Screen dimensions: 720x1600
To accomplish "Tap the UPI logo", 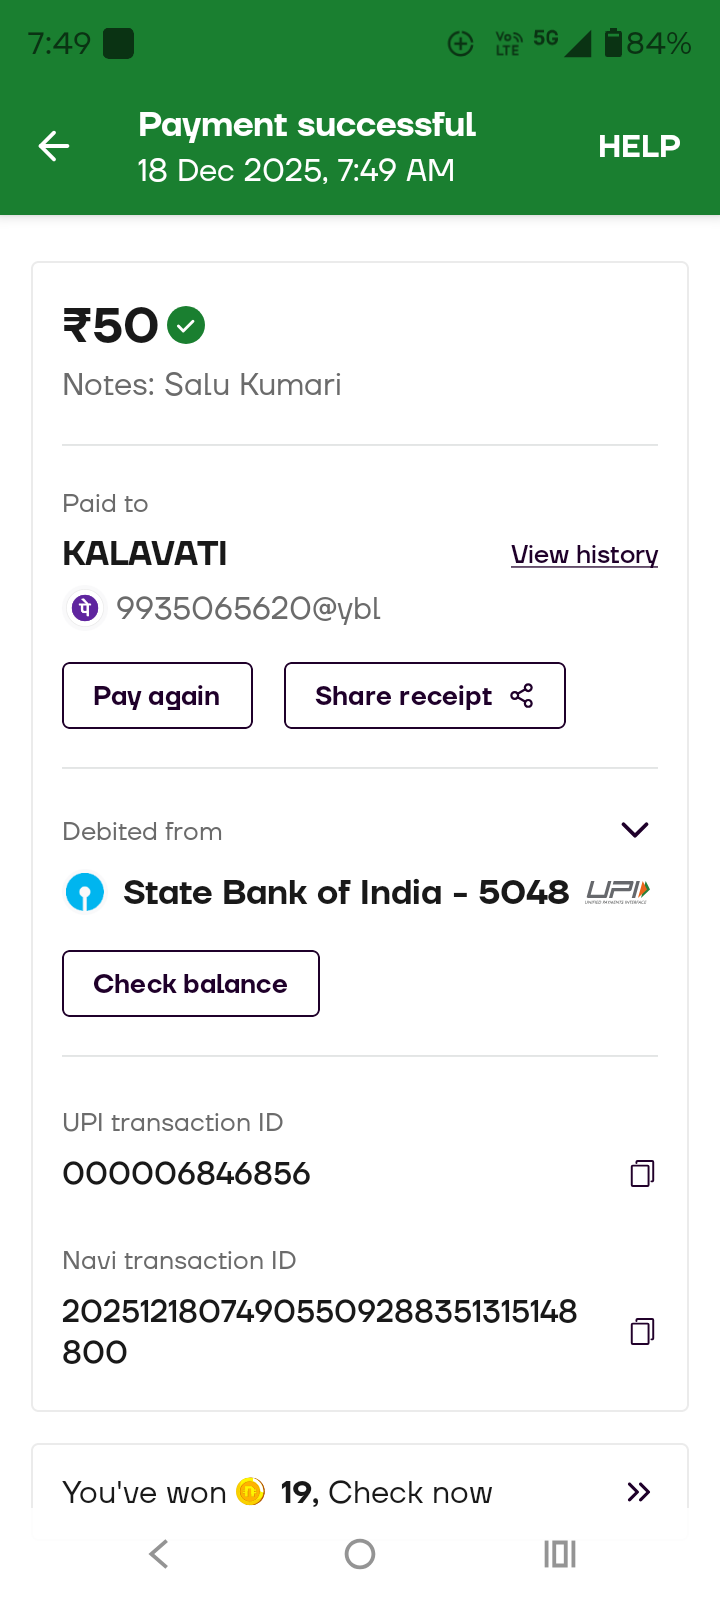I will click(x=617, y=891).
